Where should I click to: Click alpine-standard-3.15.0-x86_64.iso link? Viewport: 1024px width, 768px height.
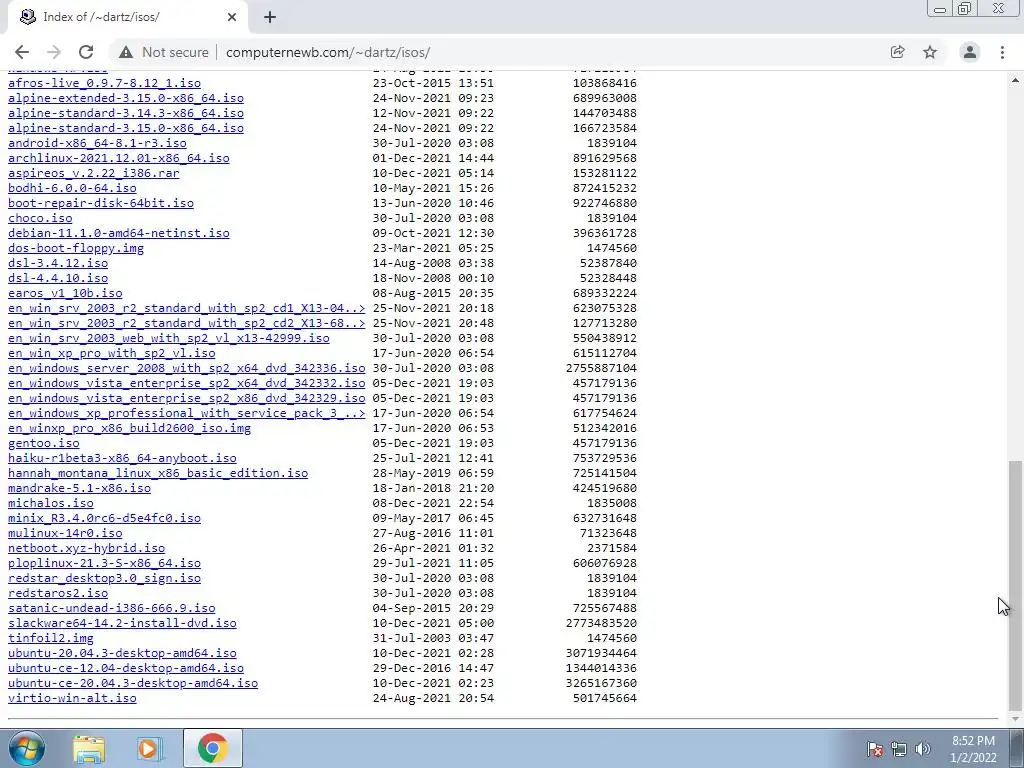(125, 128)
